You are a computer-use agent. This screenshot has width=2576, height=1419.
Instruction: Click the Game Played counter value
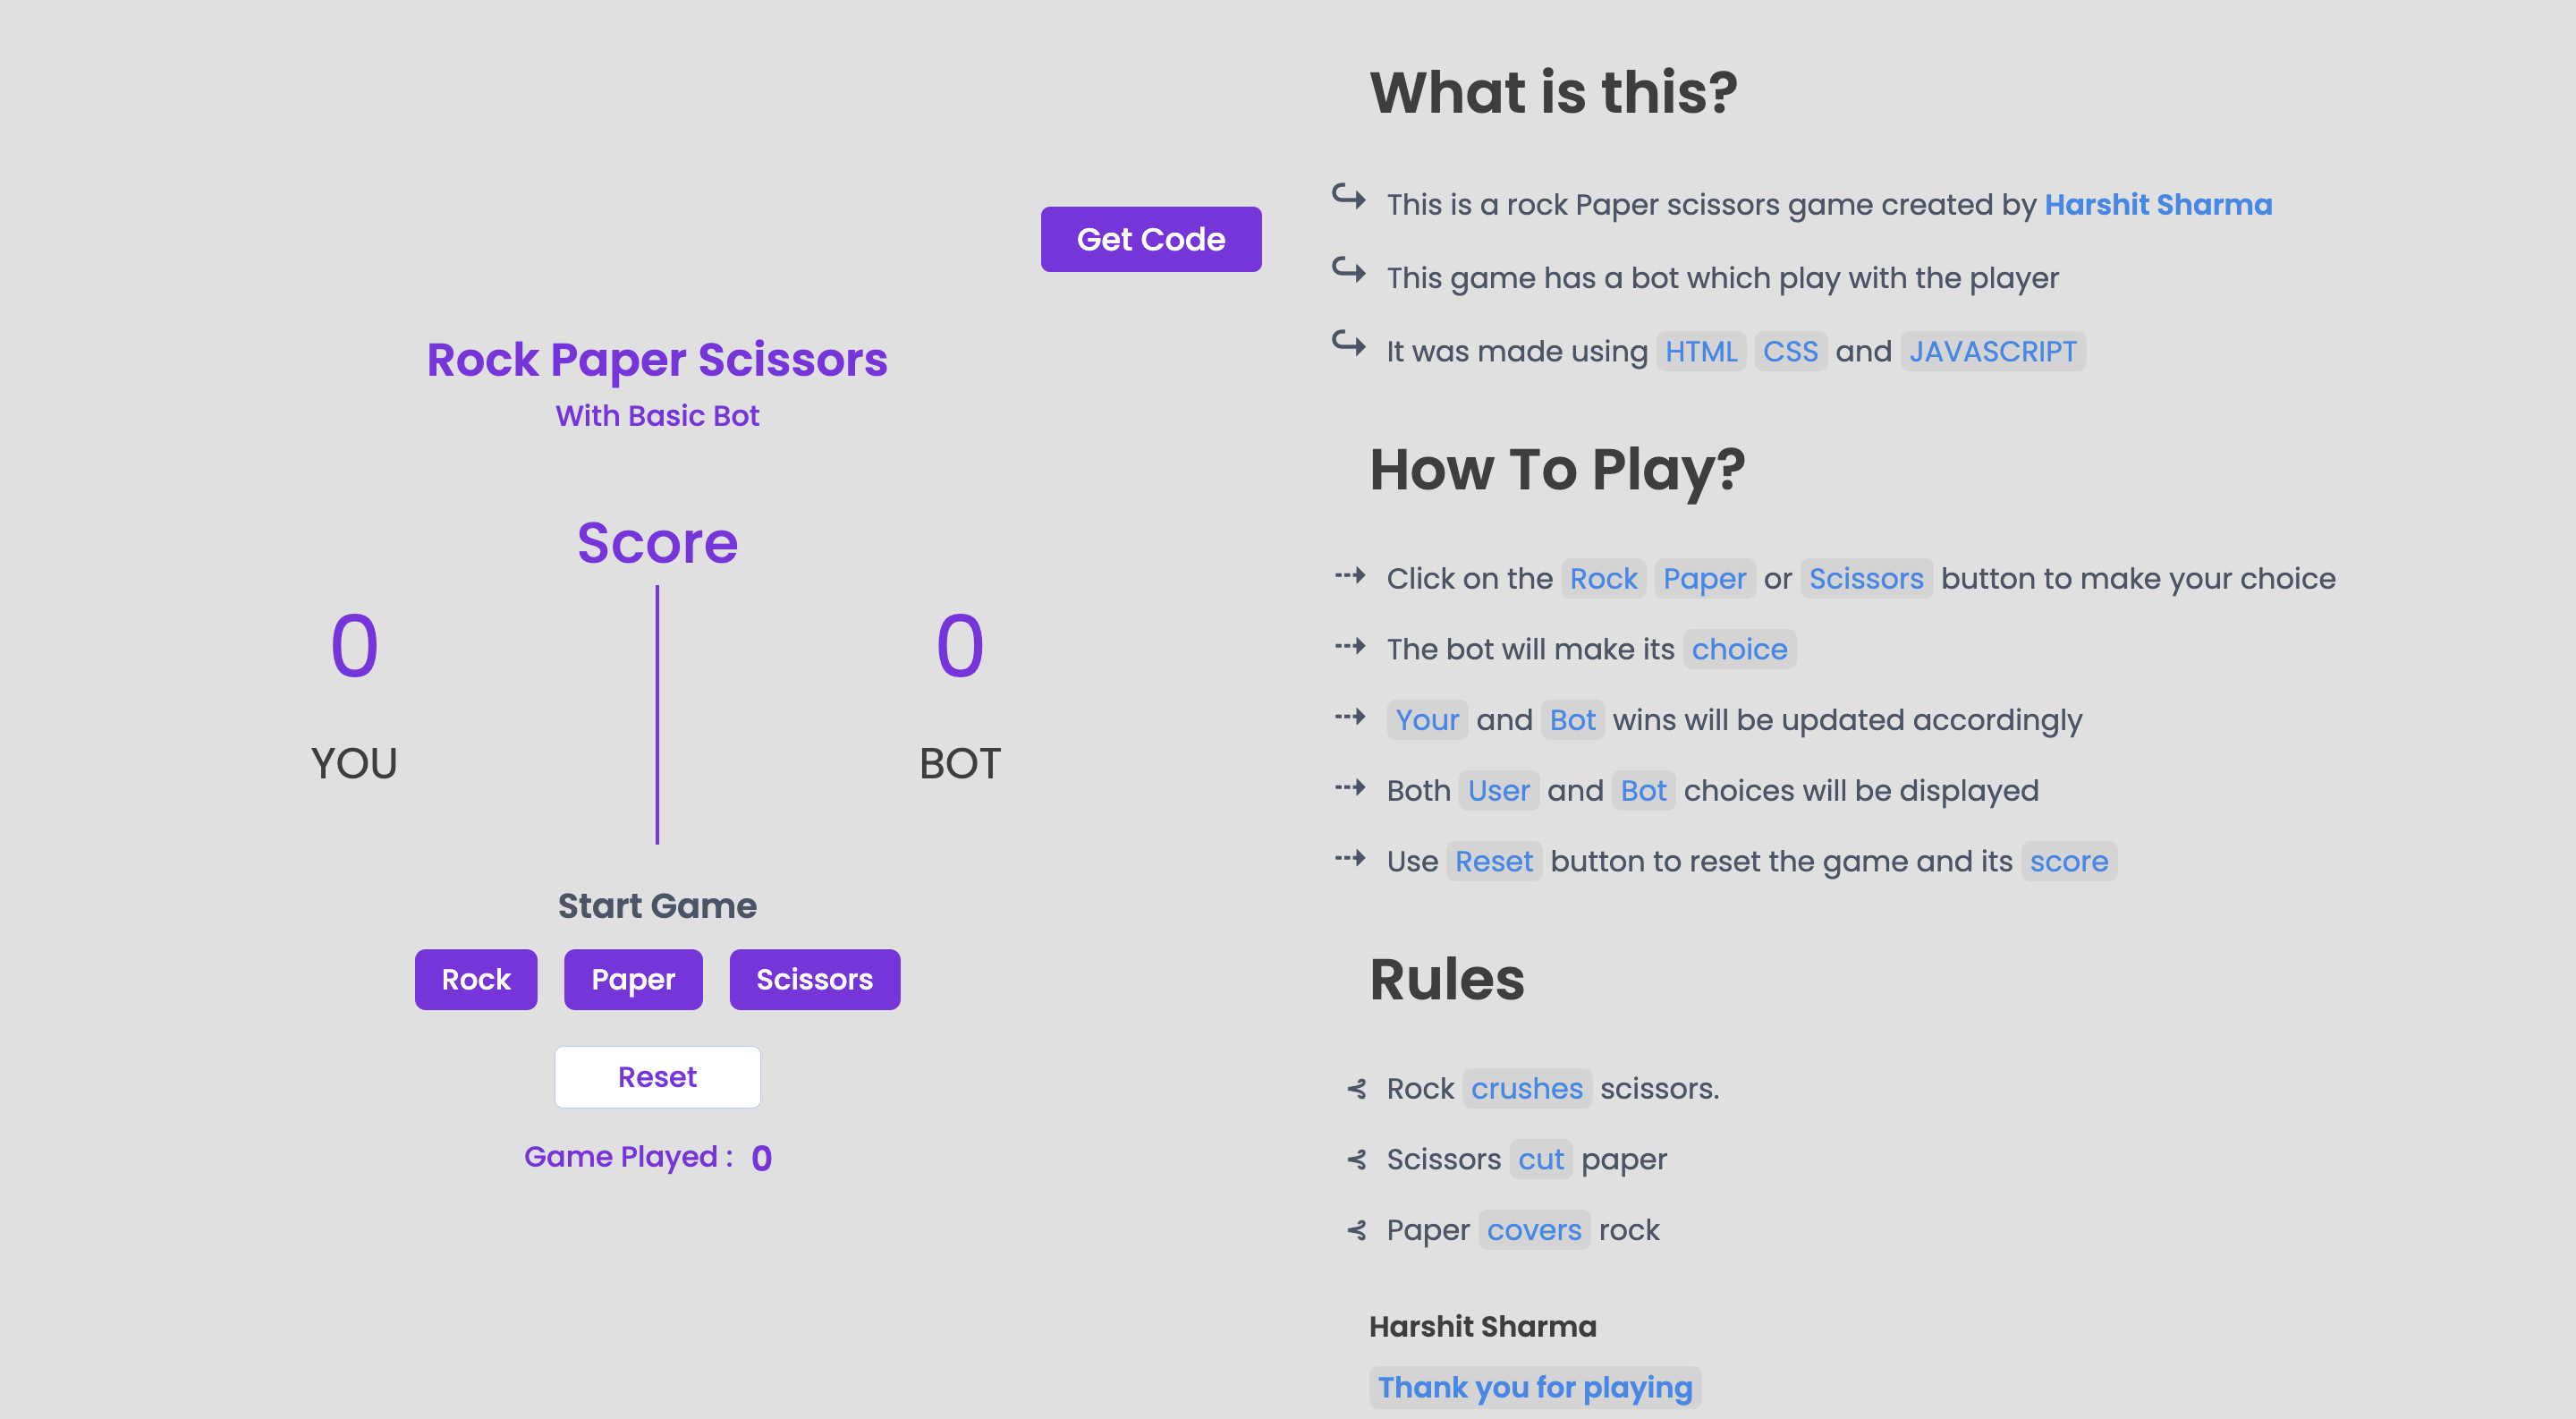pyautogui.click(x=761, y=1158)
